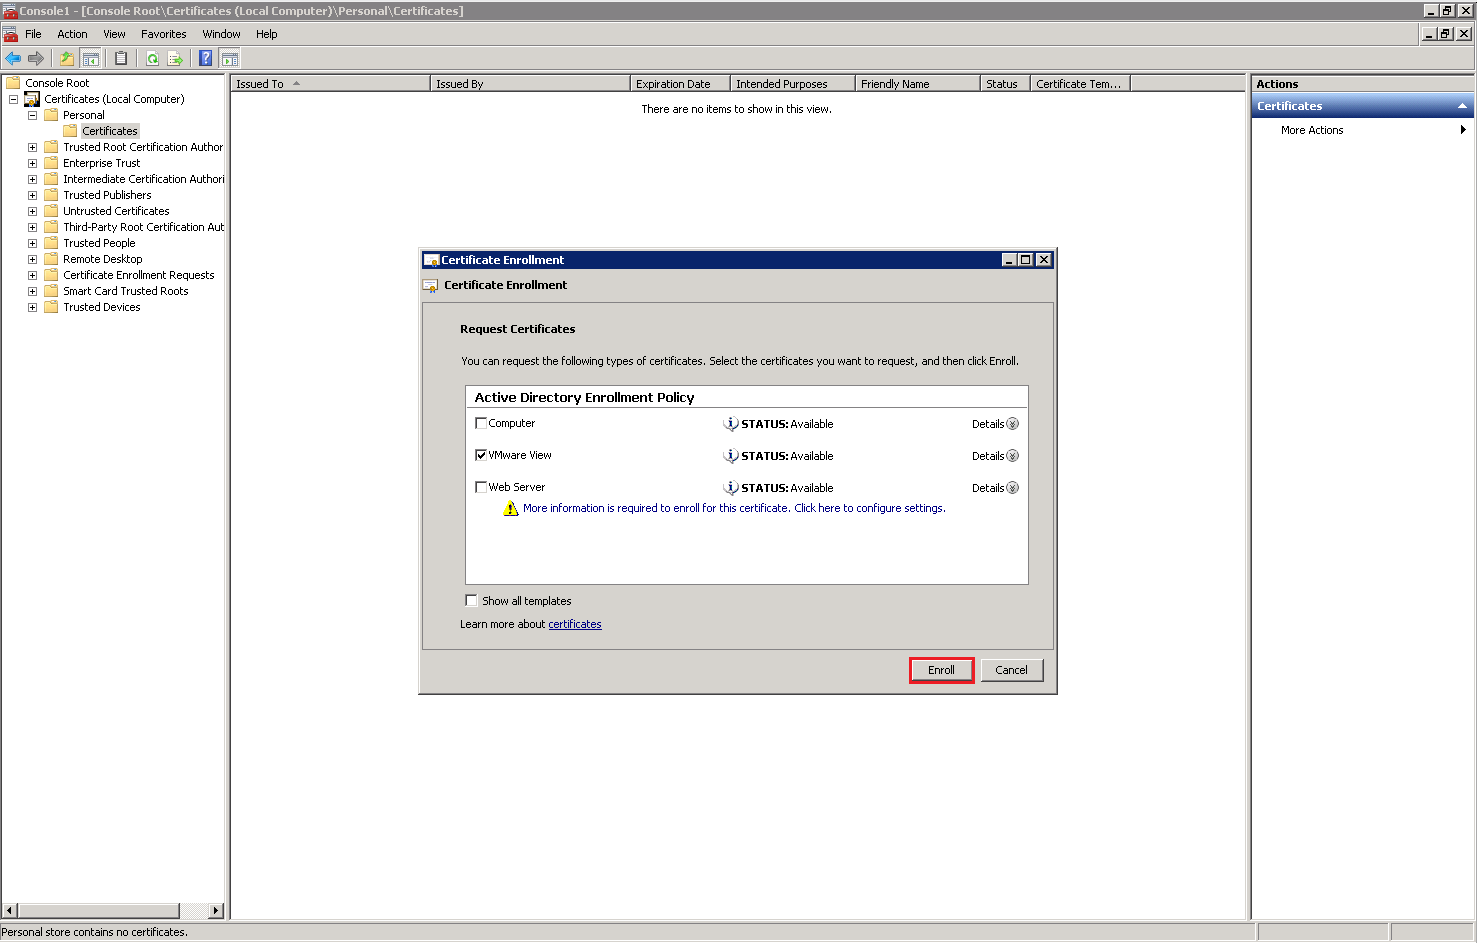Click the 'certificates' learn more link

[575, 624]
